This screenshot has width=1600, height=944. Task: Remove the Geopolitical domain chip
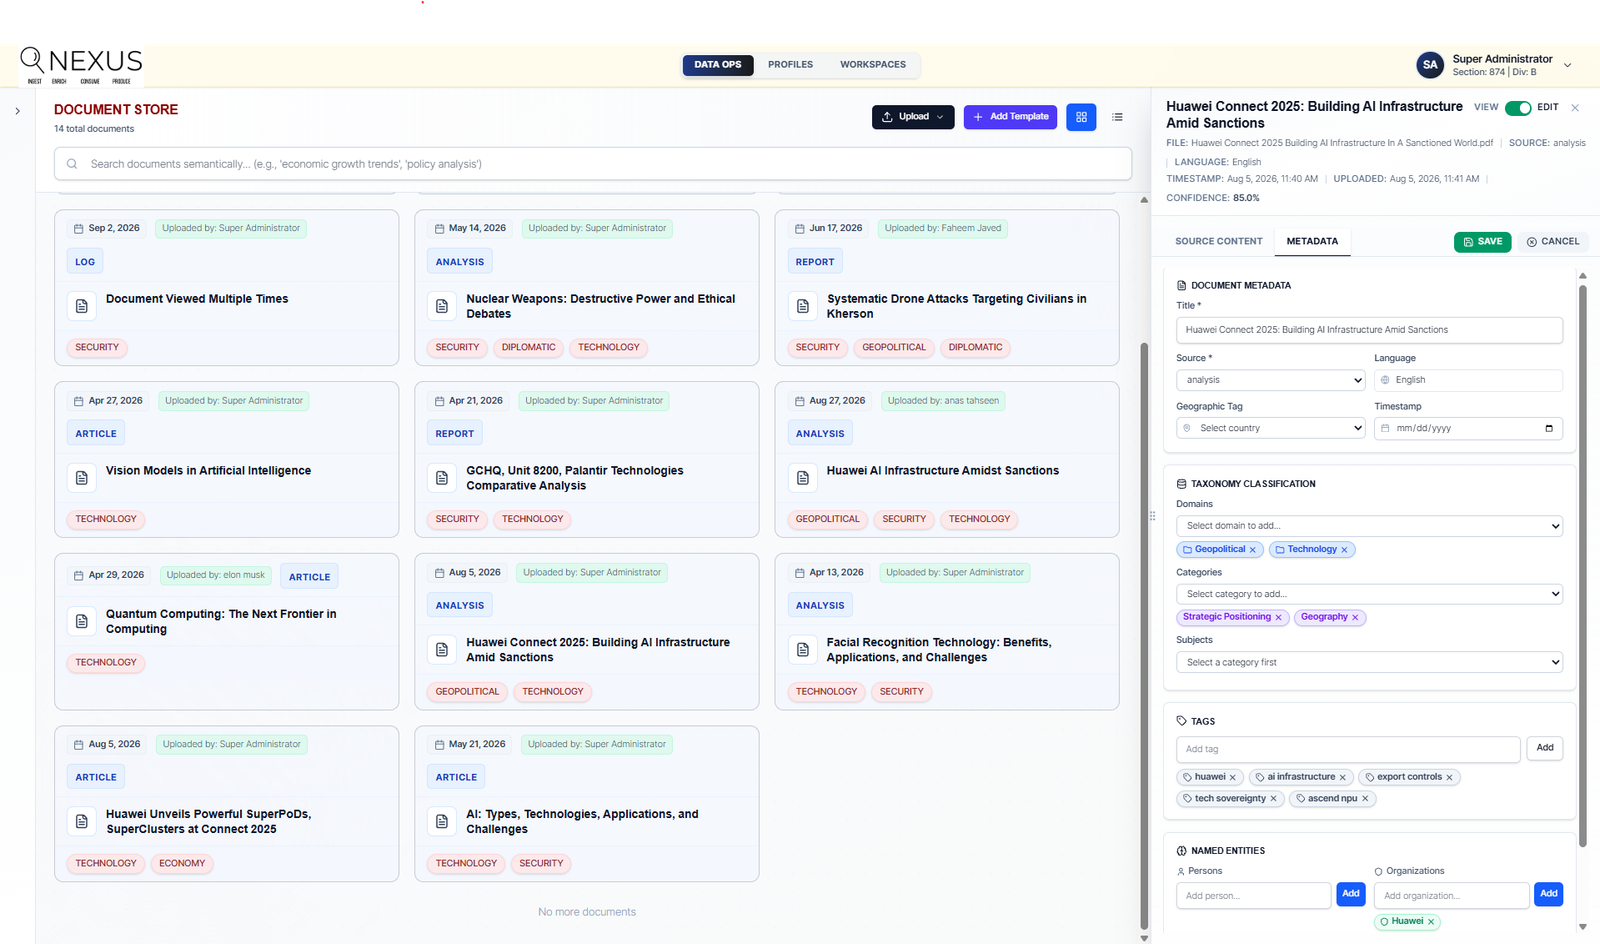pos(1252,550)
